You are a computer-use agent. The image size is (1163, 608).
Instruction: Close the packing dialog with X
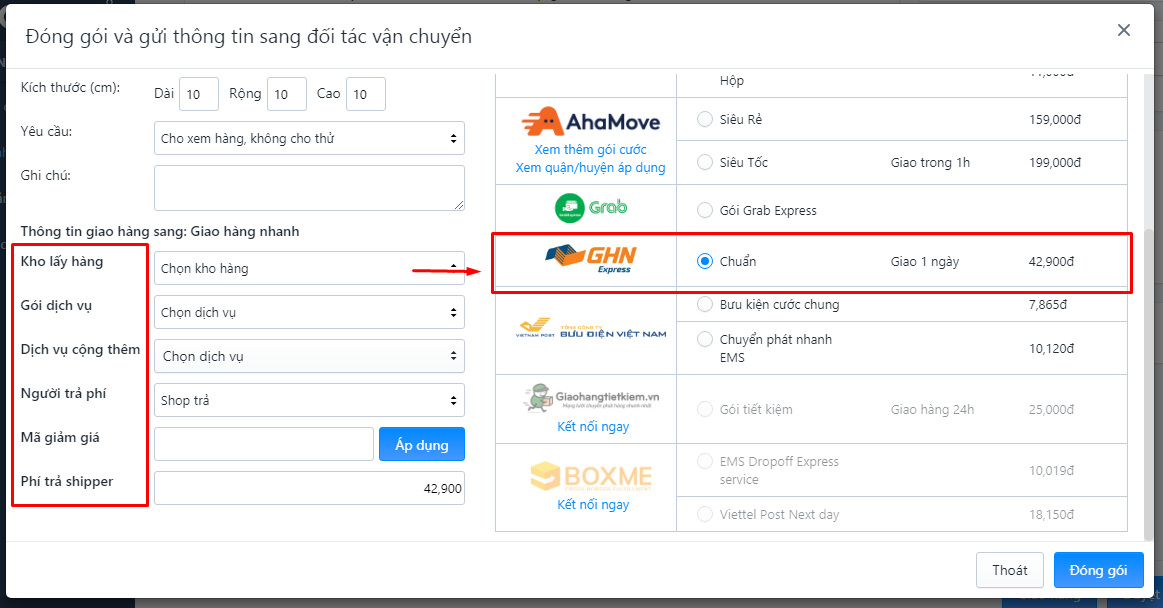click(1124, 30)
